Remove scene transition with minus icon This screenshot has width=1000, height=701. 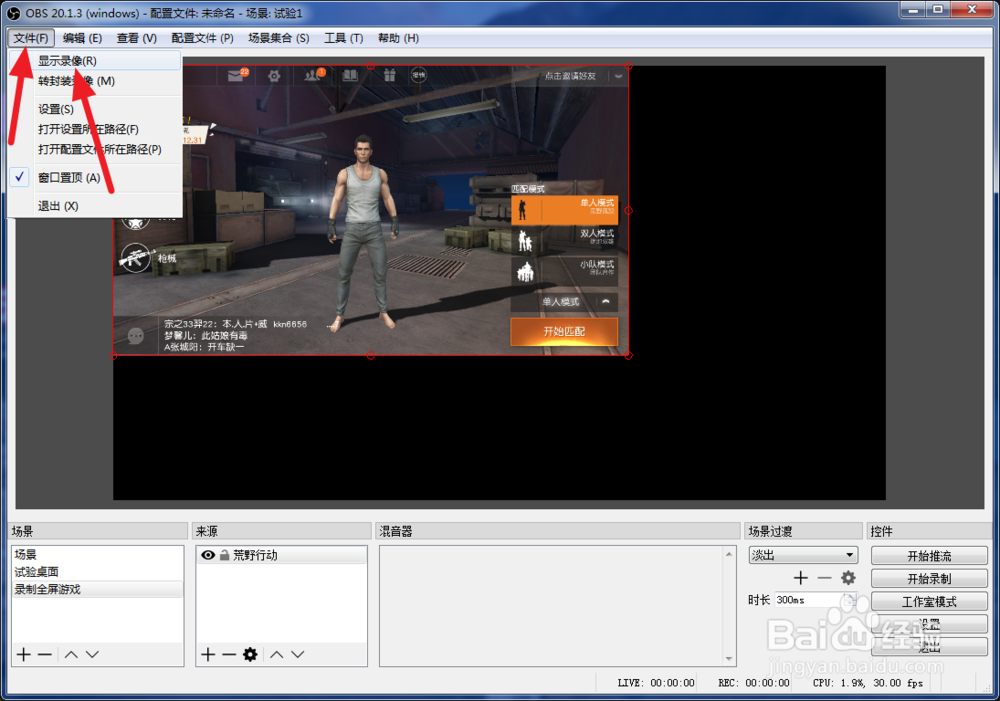tap(825, 578)
